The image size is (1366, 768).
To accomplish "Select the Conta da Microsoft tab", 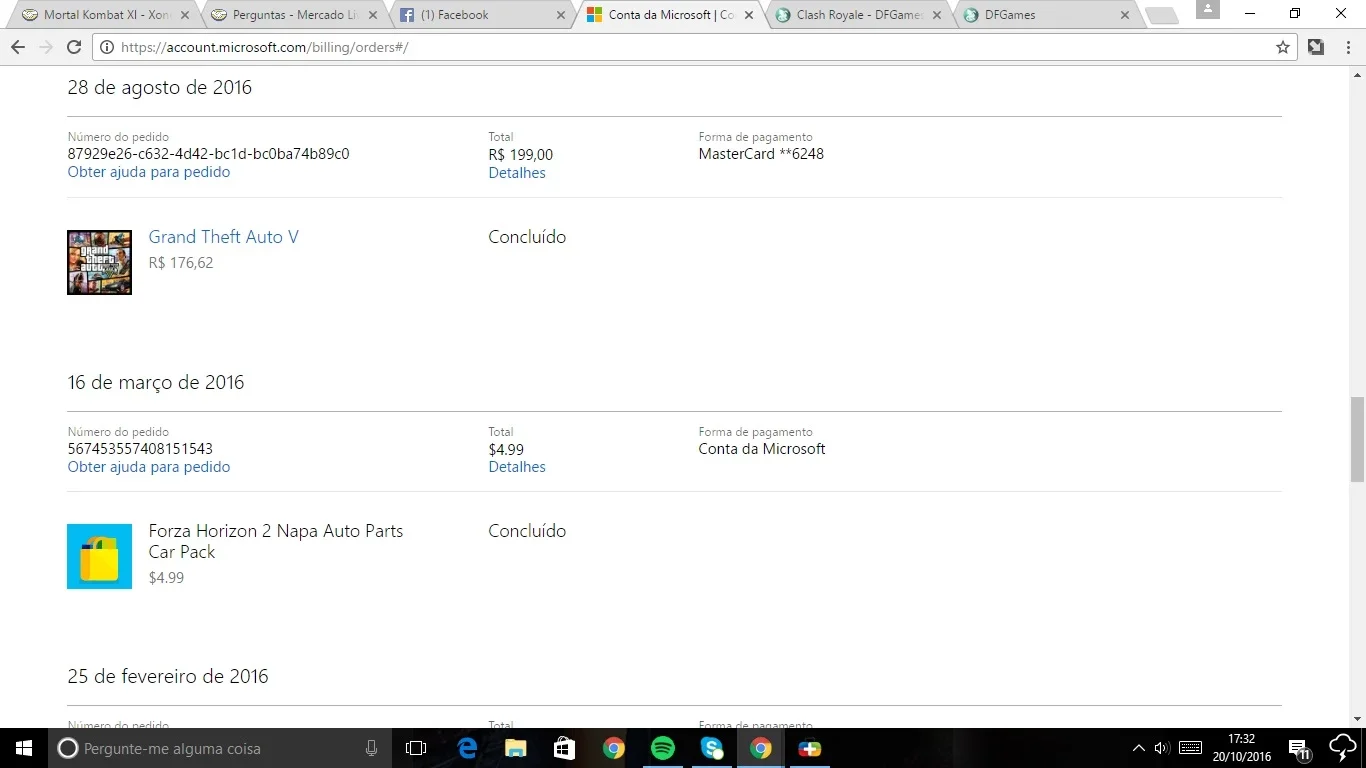I will pos(668,15).
